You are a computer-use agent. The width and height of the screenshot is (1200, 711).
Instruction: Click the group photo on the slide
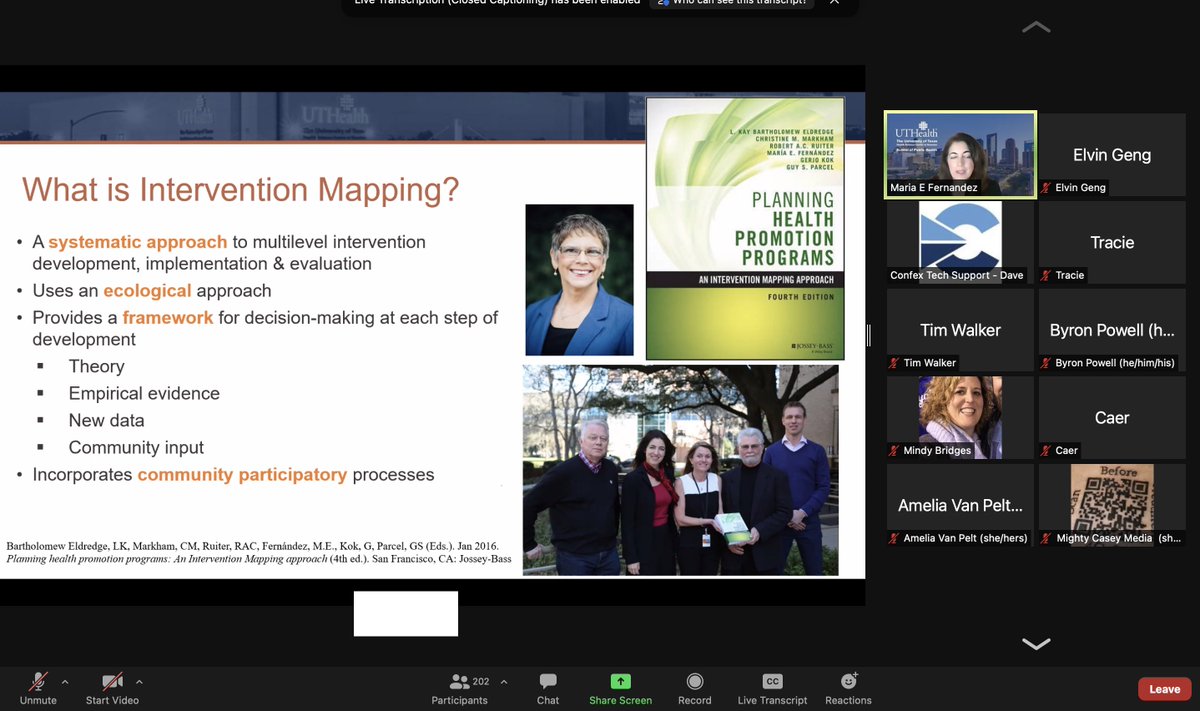click(x=681, y=470)
